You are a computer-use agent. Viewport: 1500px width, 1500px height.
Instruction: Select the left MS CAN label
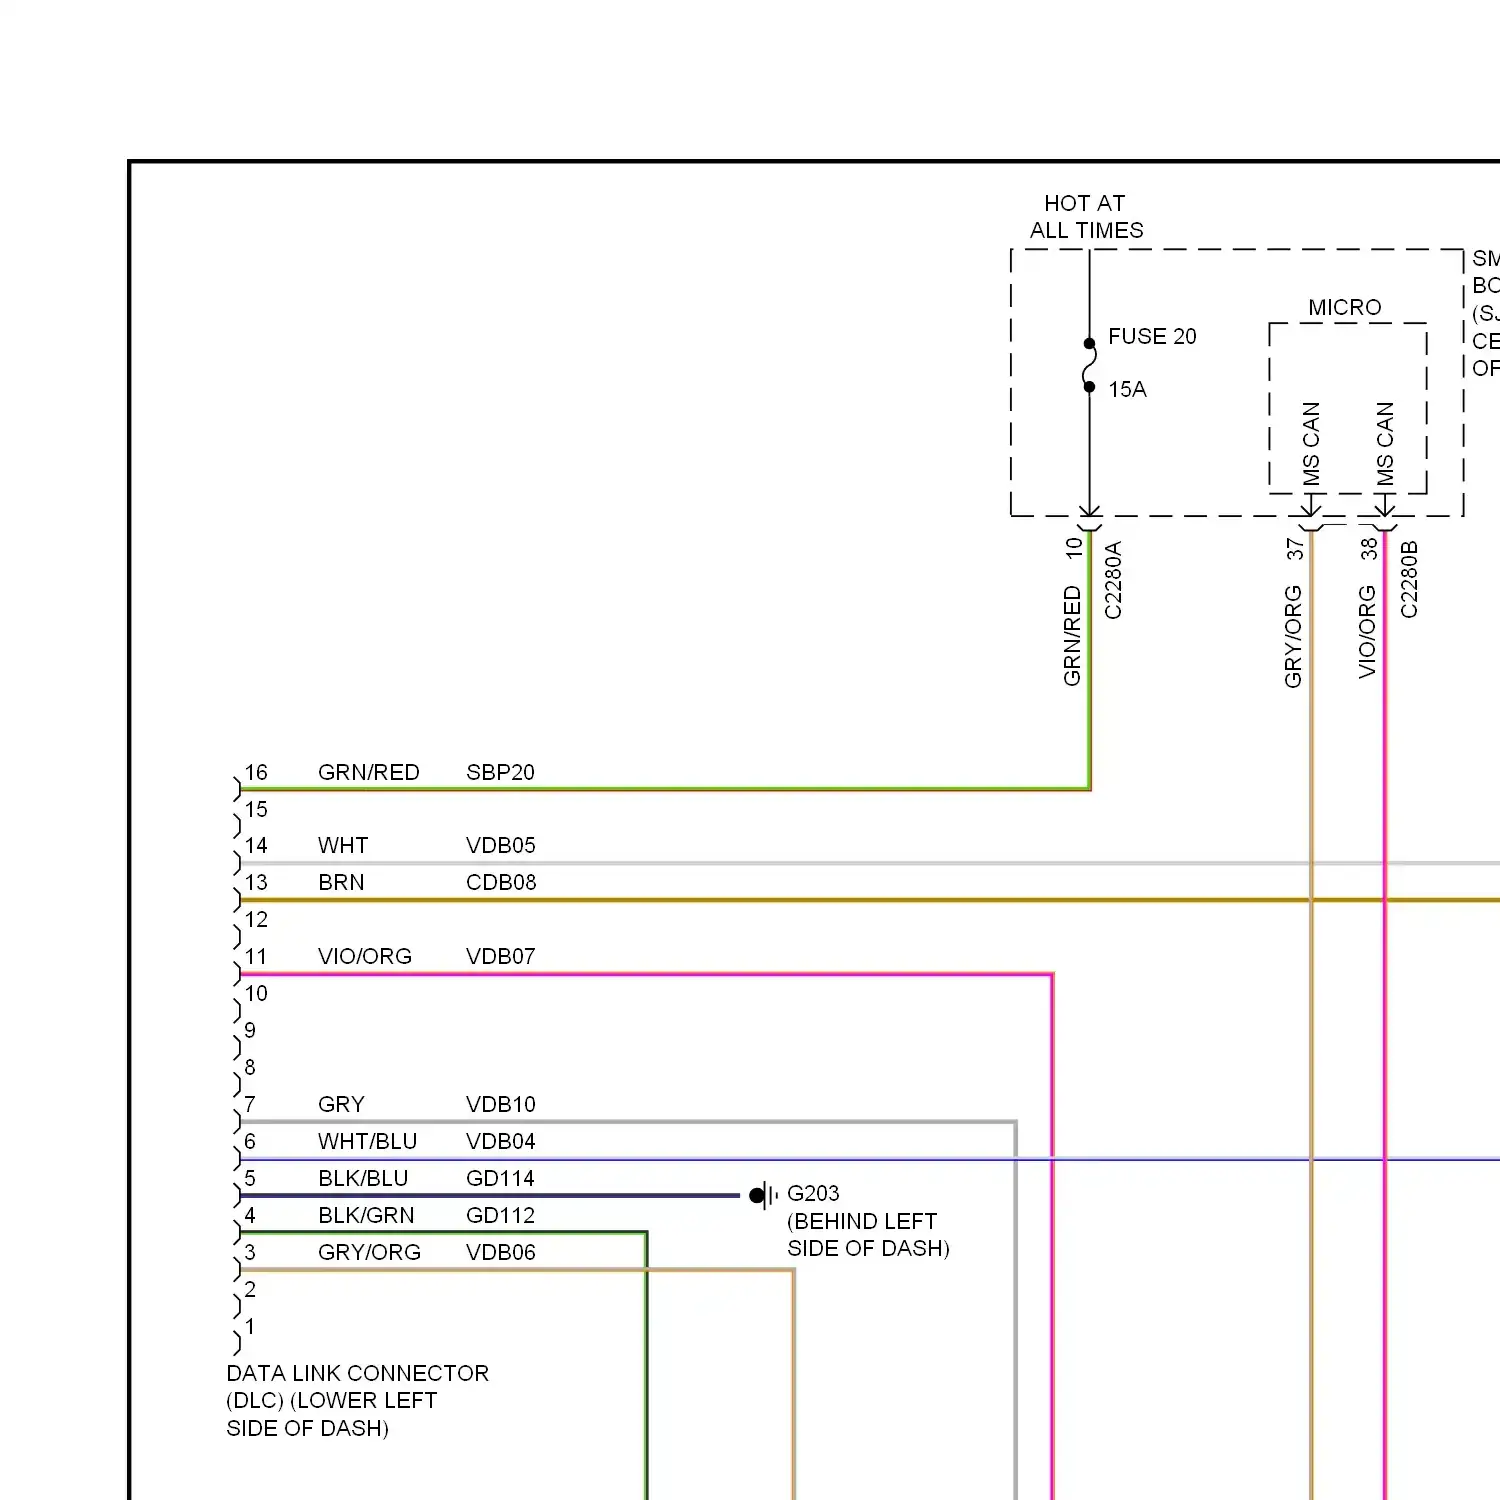tap(1311, 443)
